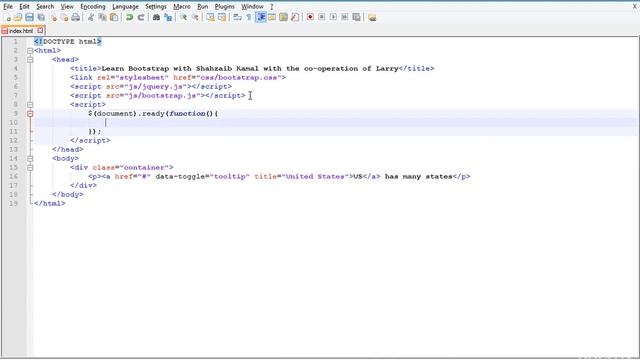Collapse the <body> fold on line 14
This screenshot has height=360, width=640.
coord(30,158)
